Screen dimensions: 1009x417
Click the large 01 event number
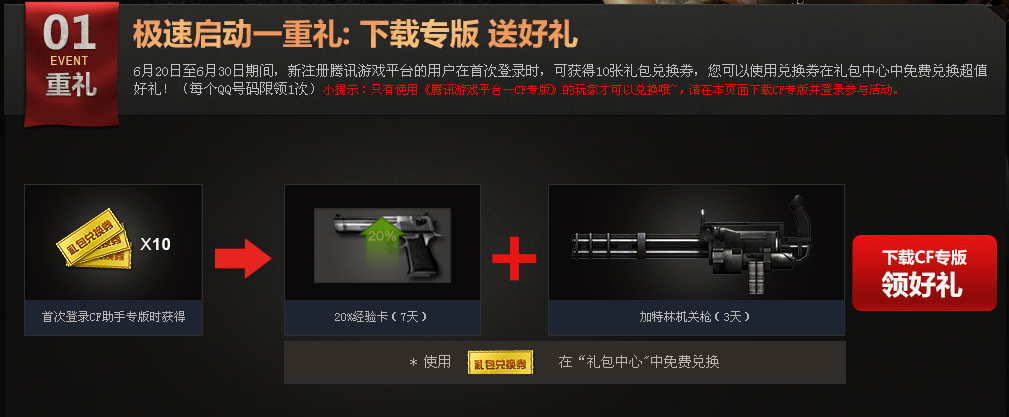[70, 33]
